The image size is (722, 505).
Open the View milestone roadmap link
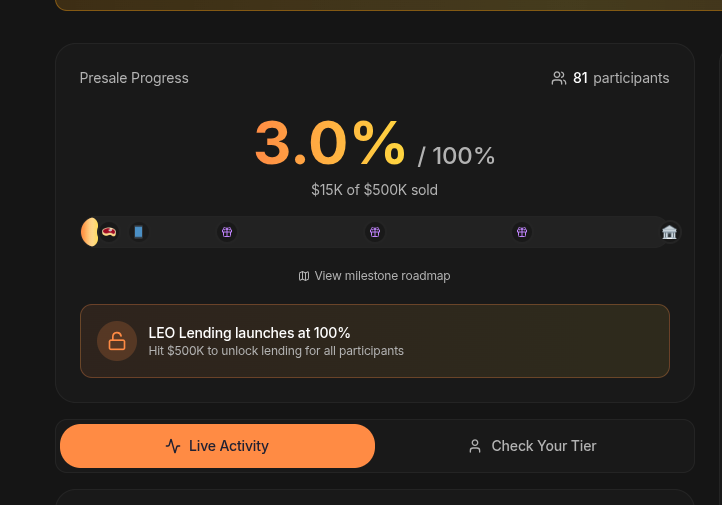[x=382, y=276]
